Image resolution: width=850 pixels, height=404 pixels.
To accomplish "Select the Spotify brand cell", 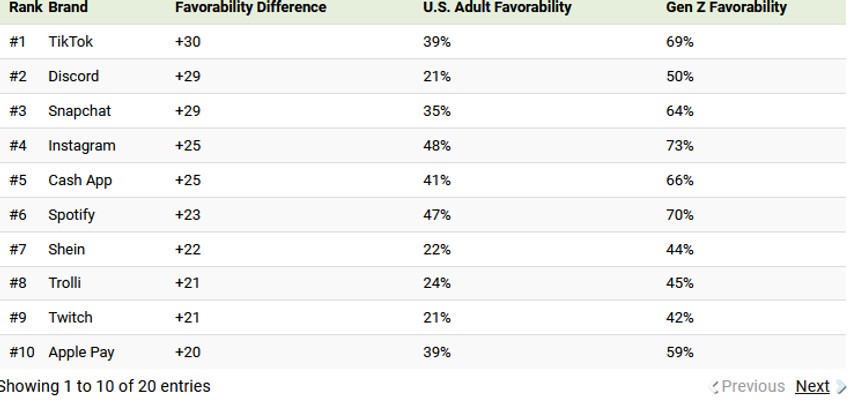I will point(71,214).
